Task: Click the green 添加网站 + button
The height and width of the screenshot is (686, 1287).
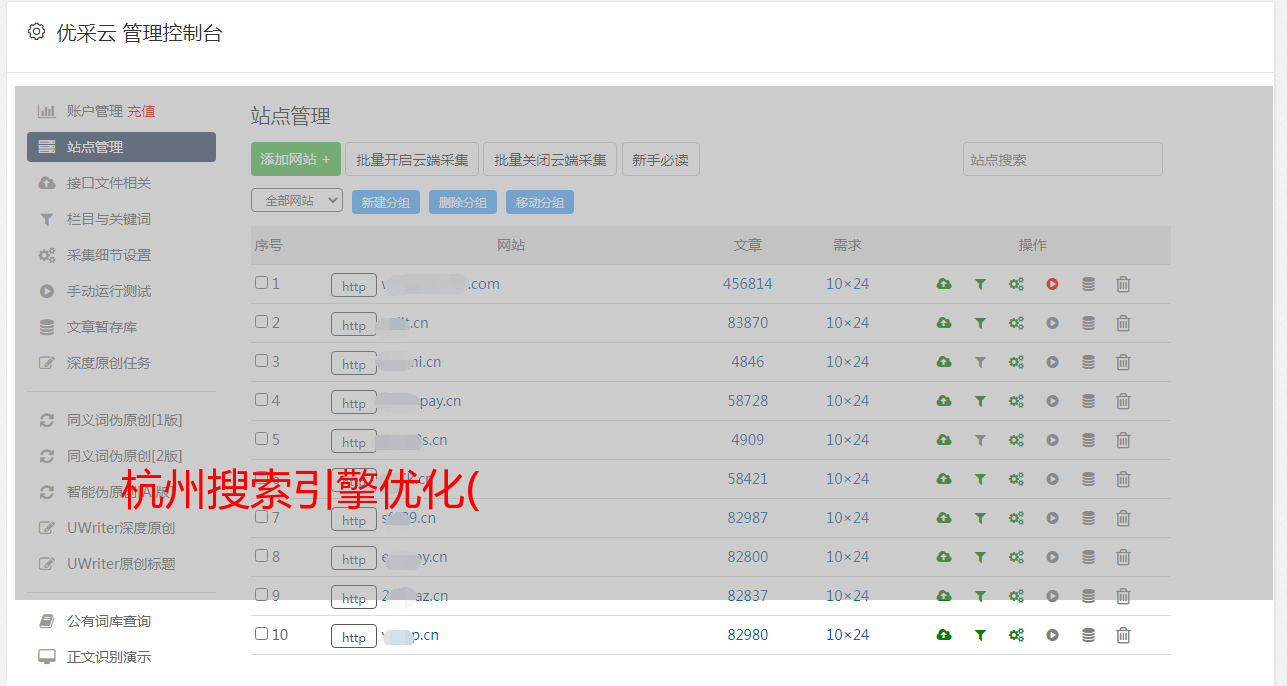Action: click(296, 159)
